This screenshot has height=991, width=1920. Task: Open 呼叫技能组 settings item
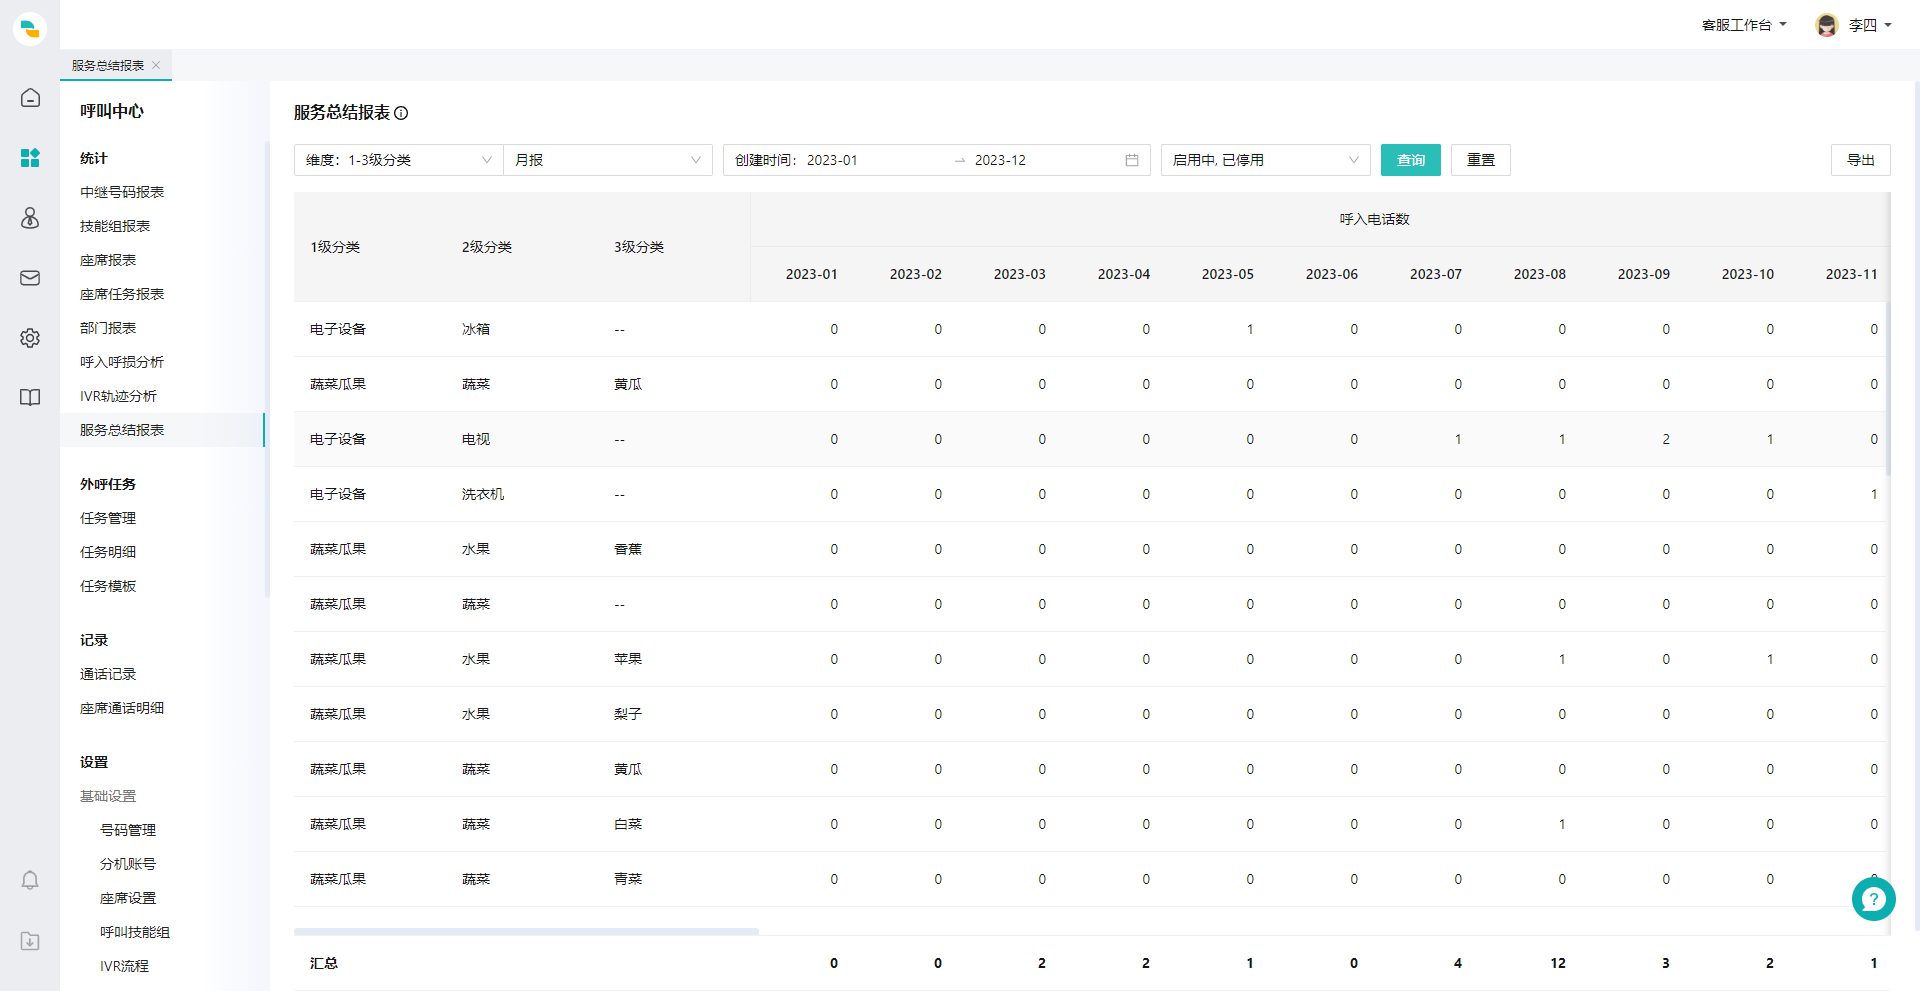135,932
